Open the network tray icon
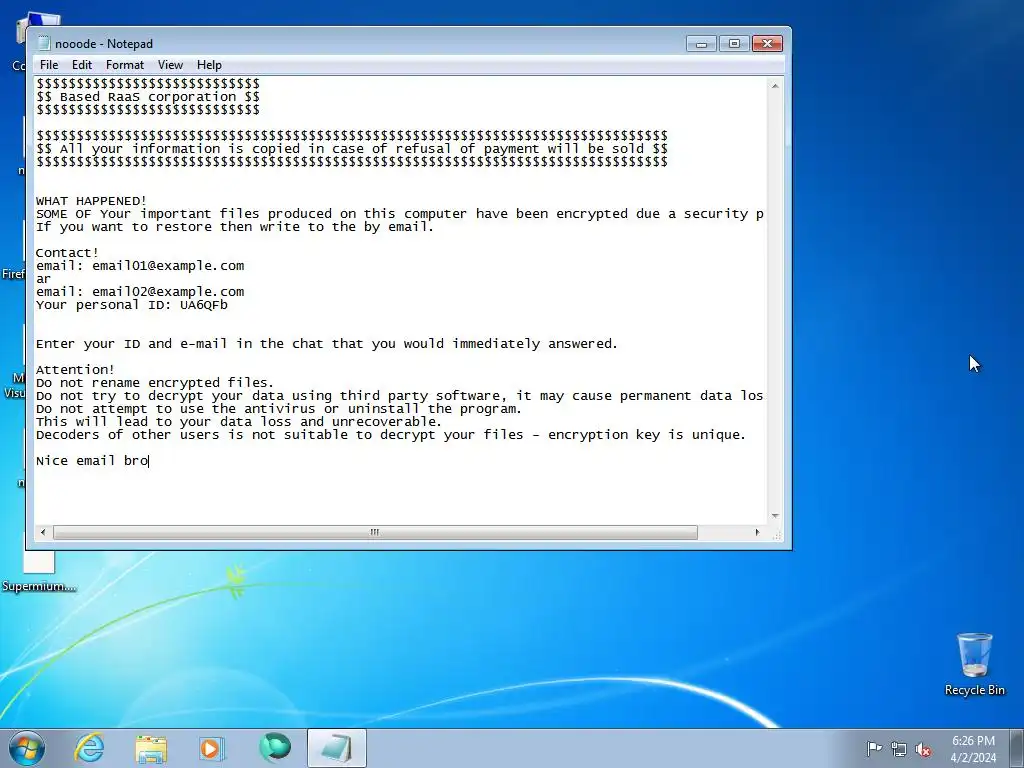The image size is (1024, 768). coord(899,749)
